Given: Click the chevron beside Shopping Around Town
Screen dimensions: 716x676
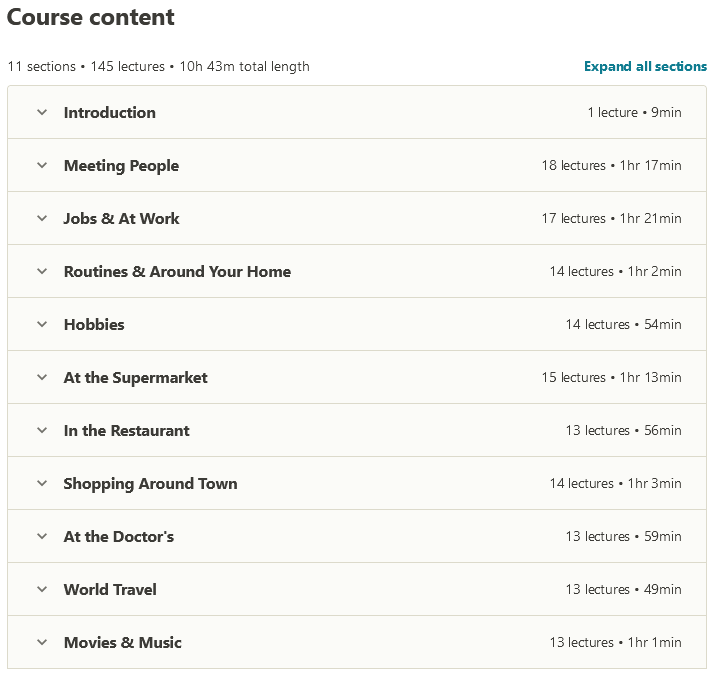Looking at the screenshot, I should coord(42,484).
